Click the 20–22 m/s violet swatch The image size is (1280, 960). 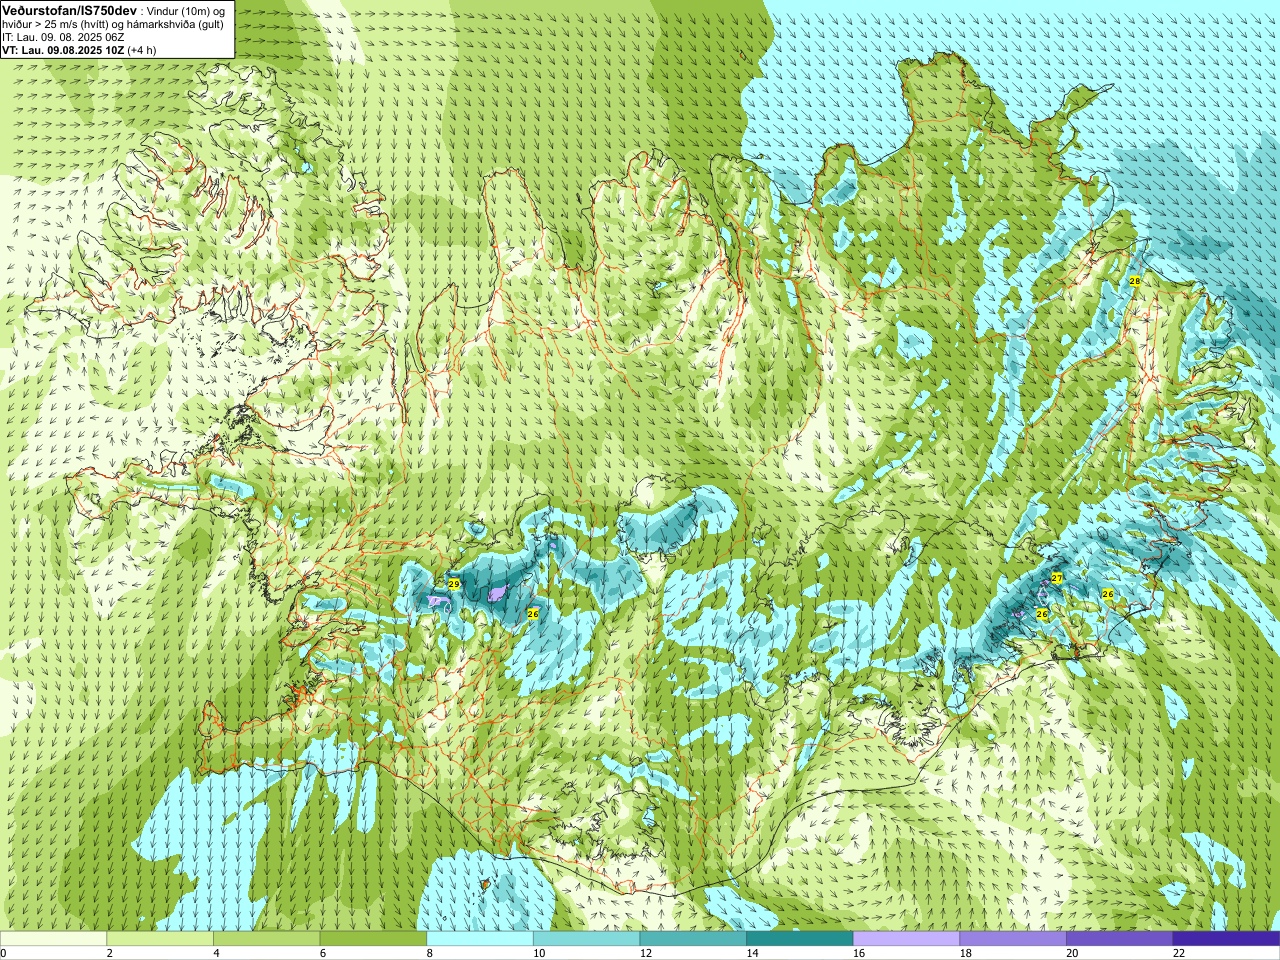[1120, 938]
